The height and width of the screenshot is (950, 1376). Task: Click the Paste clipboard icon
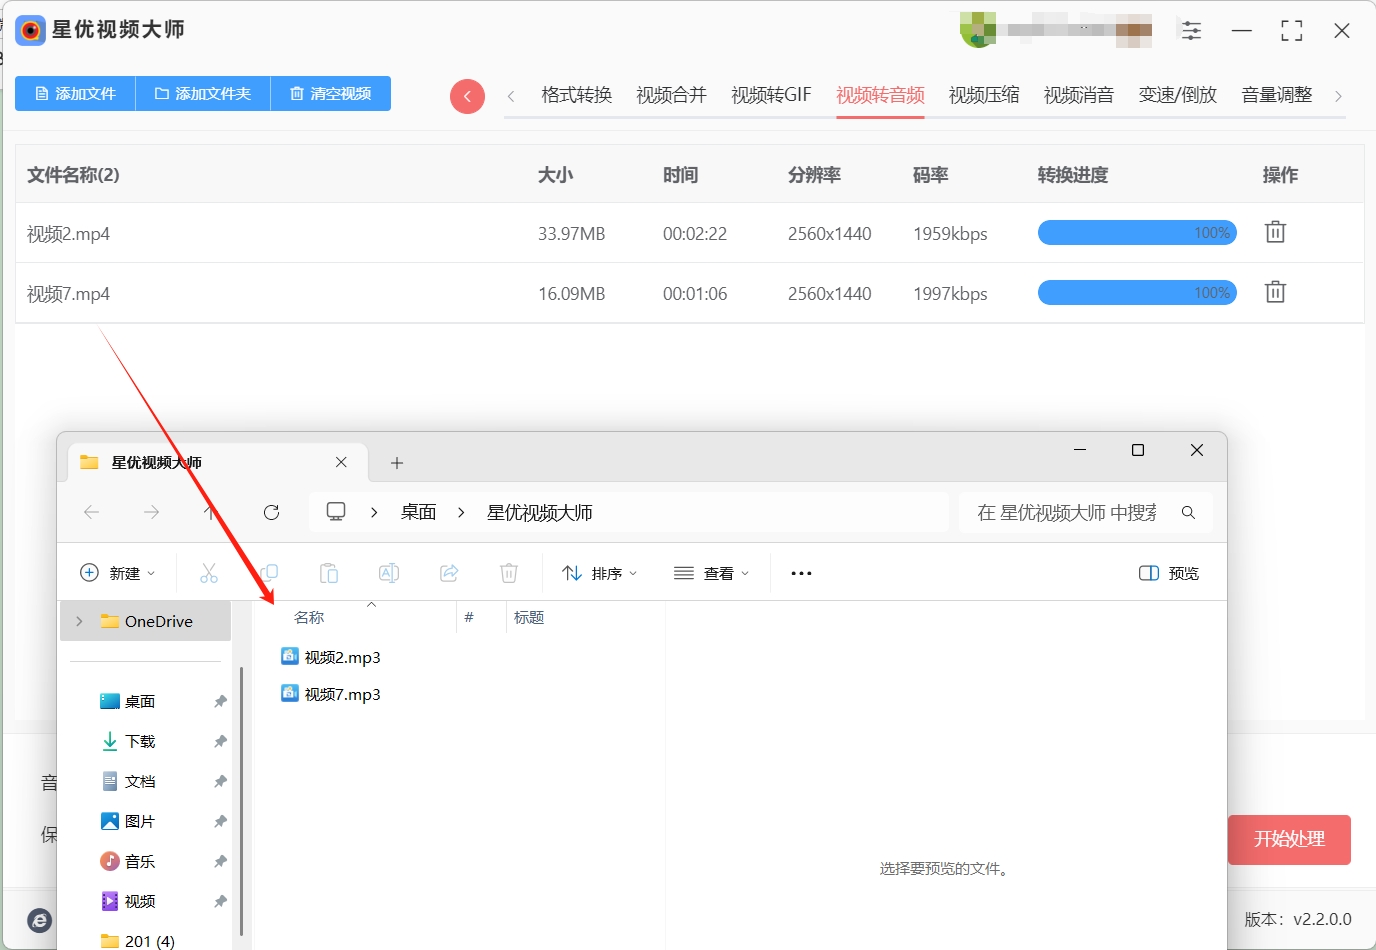(329, 573)
